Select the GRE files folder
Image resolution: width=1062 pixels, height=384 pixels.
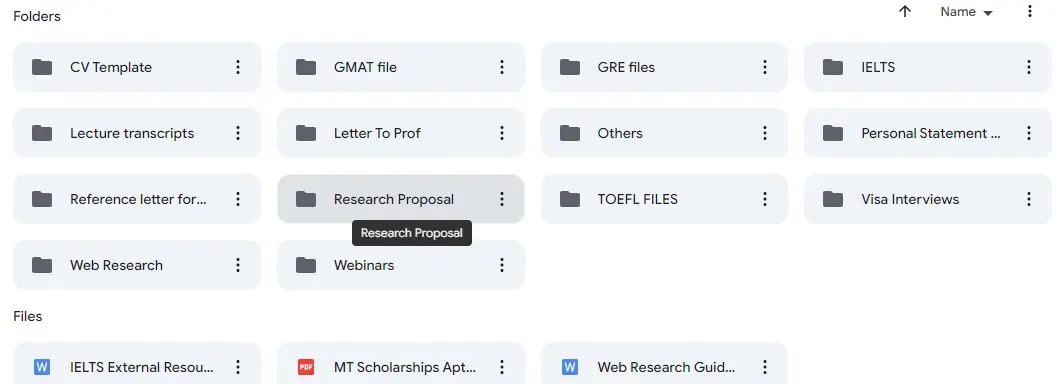point(664,67)
